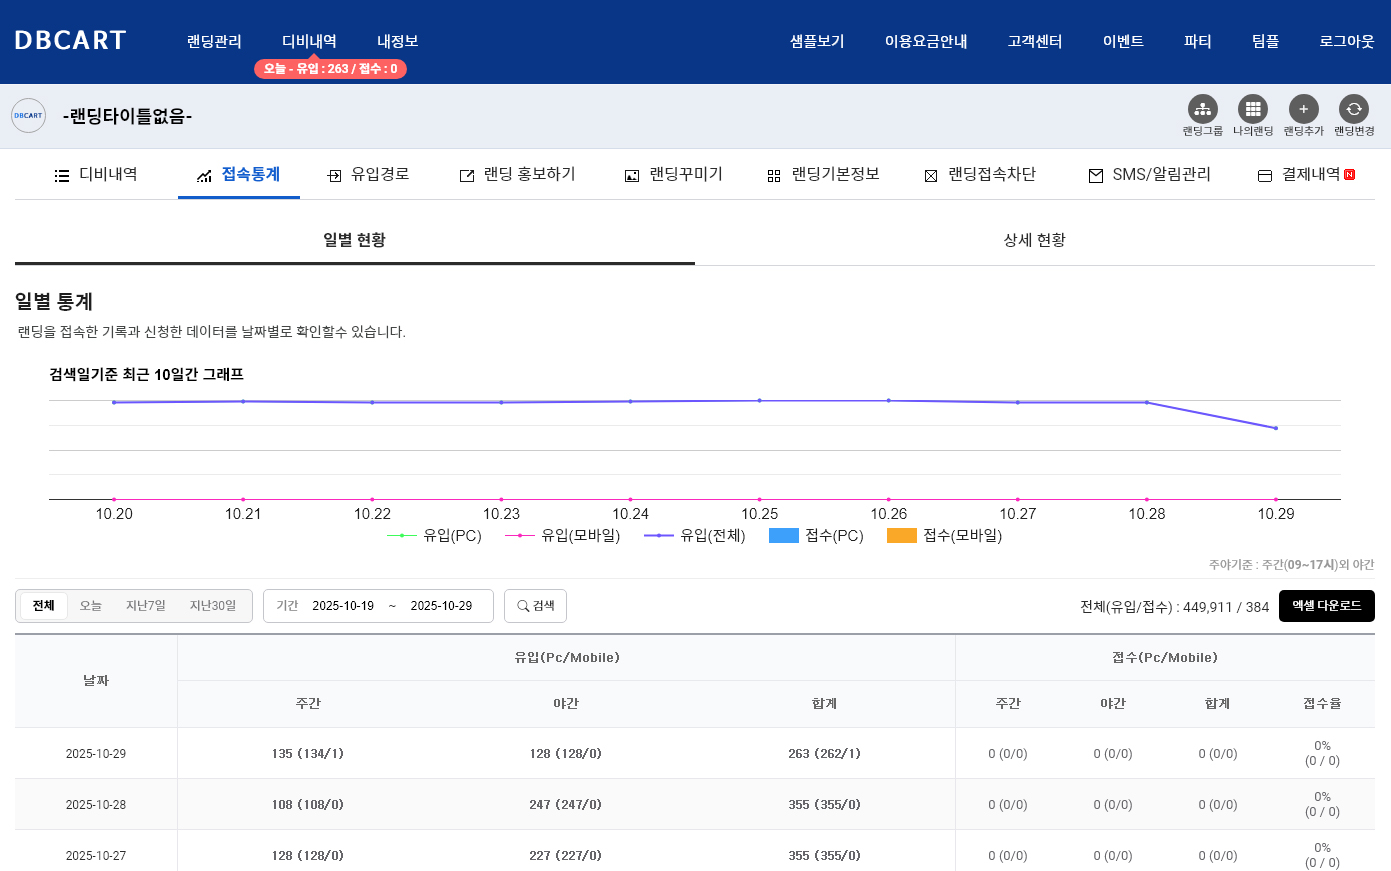The height and width of the screenshot is (871, 1391).
Task: Download data with 엑셀 다운로드 button
Action: coord(1326,606)
